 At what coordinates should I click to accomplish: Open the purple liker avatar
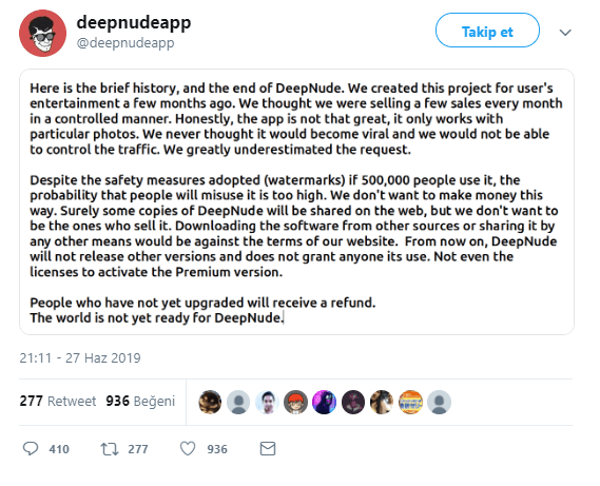pyautogui.click(x=324, y=402)
